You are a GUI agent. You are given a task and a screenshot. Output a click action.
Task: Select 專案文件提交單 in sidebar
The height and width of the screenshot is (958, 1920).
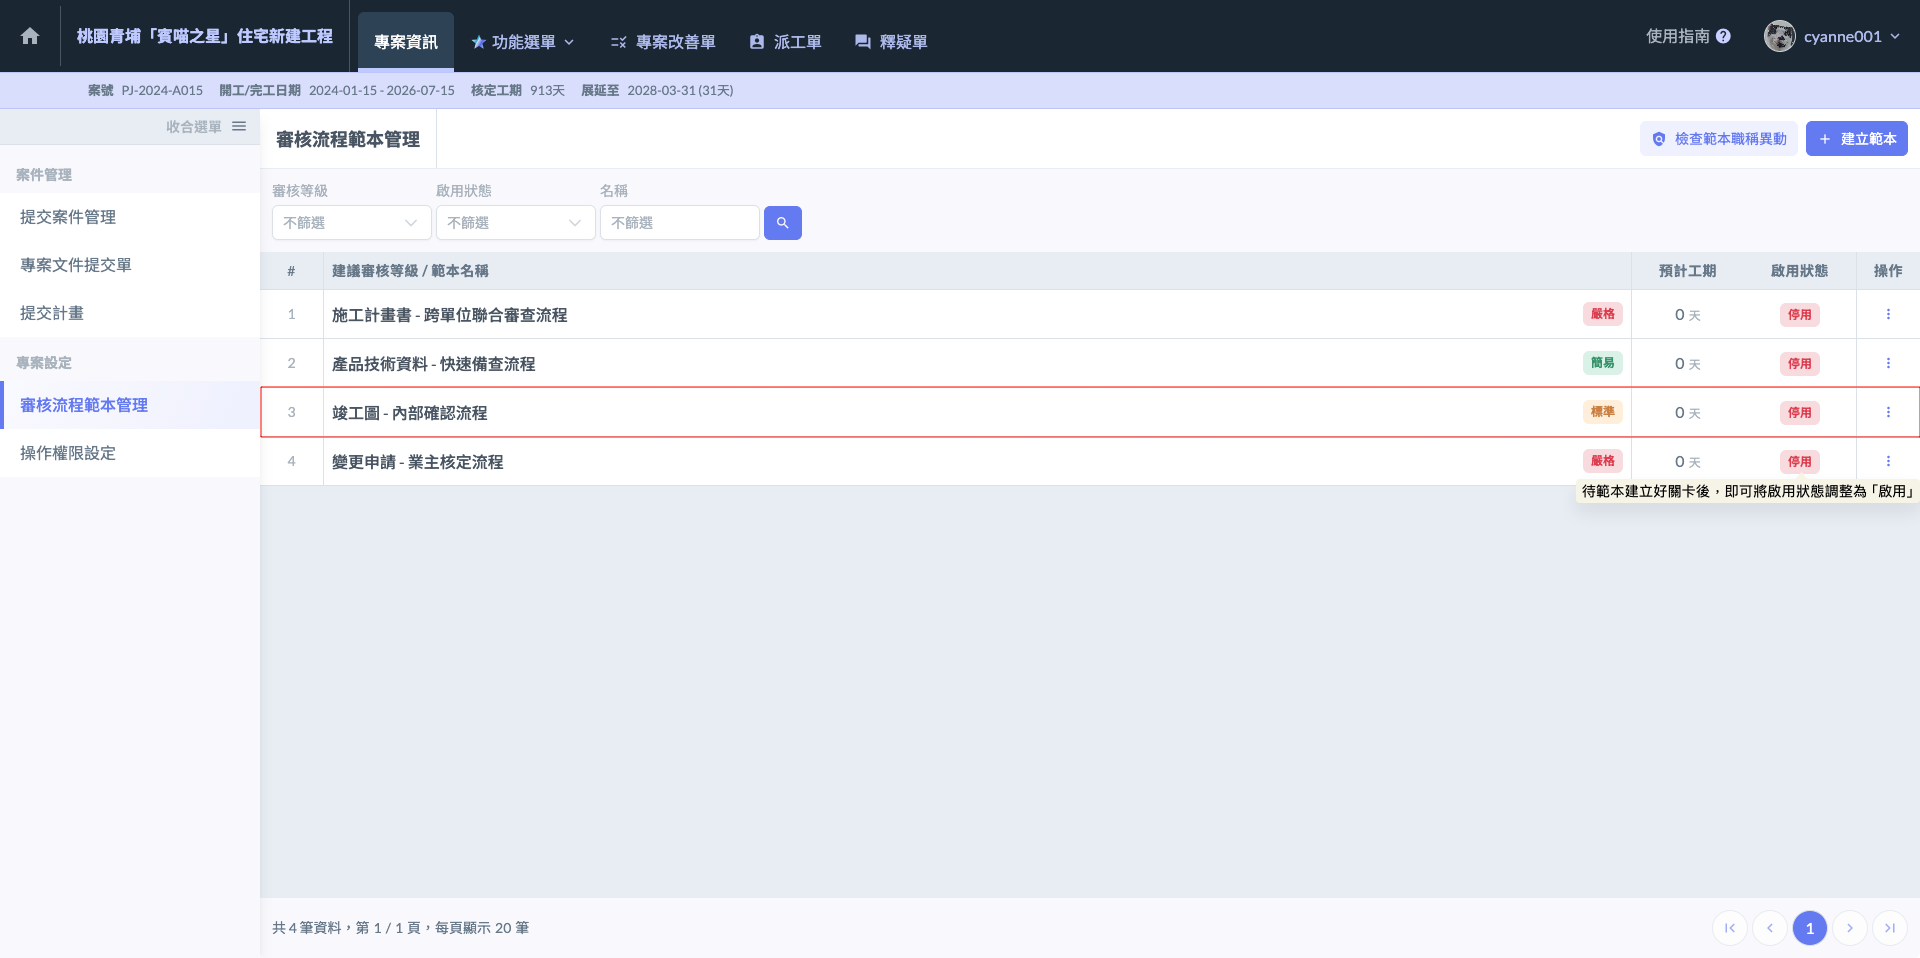tap(130, 265)
